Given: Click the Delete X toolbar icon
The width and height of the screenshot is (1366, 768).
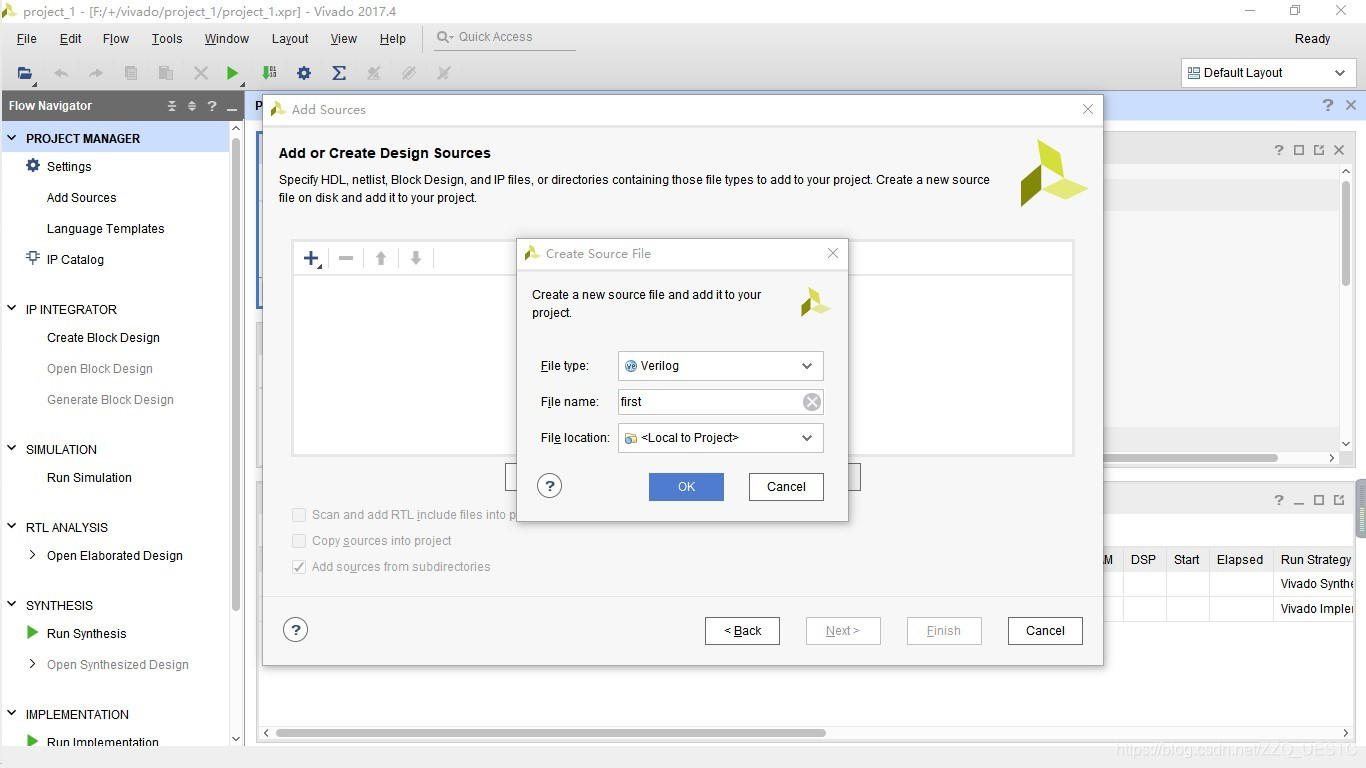Looking at the screenshot, I should 201,73.
